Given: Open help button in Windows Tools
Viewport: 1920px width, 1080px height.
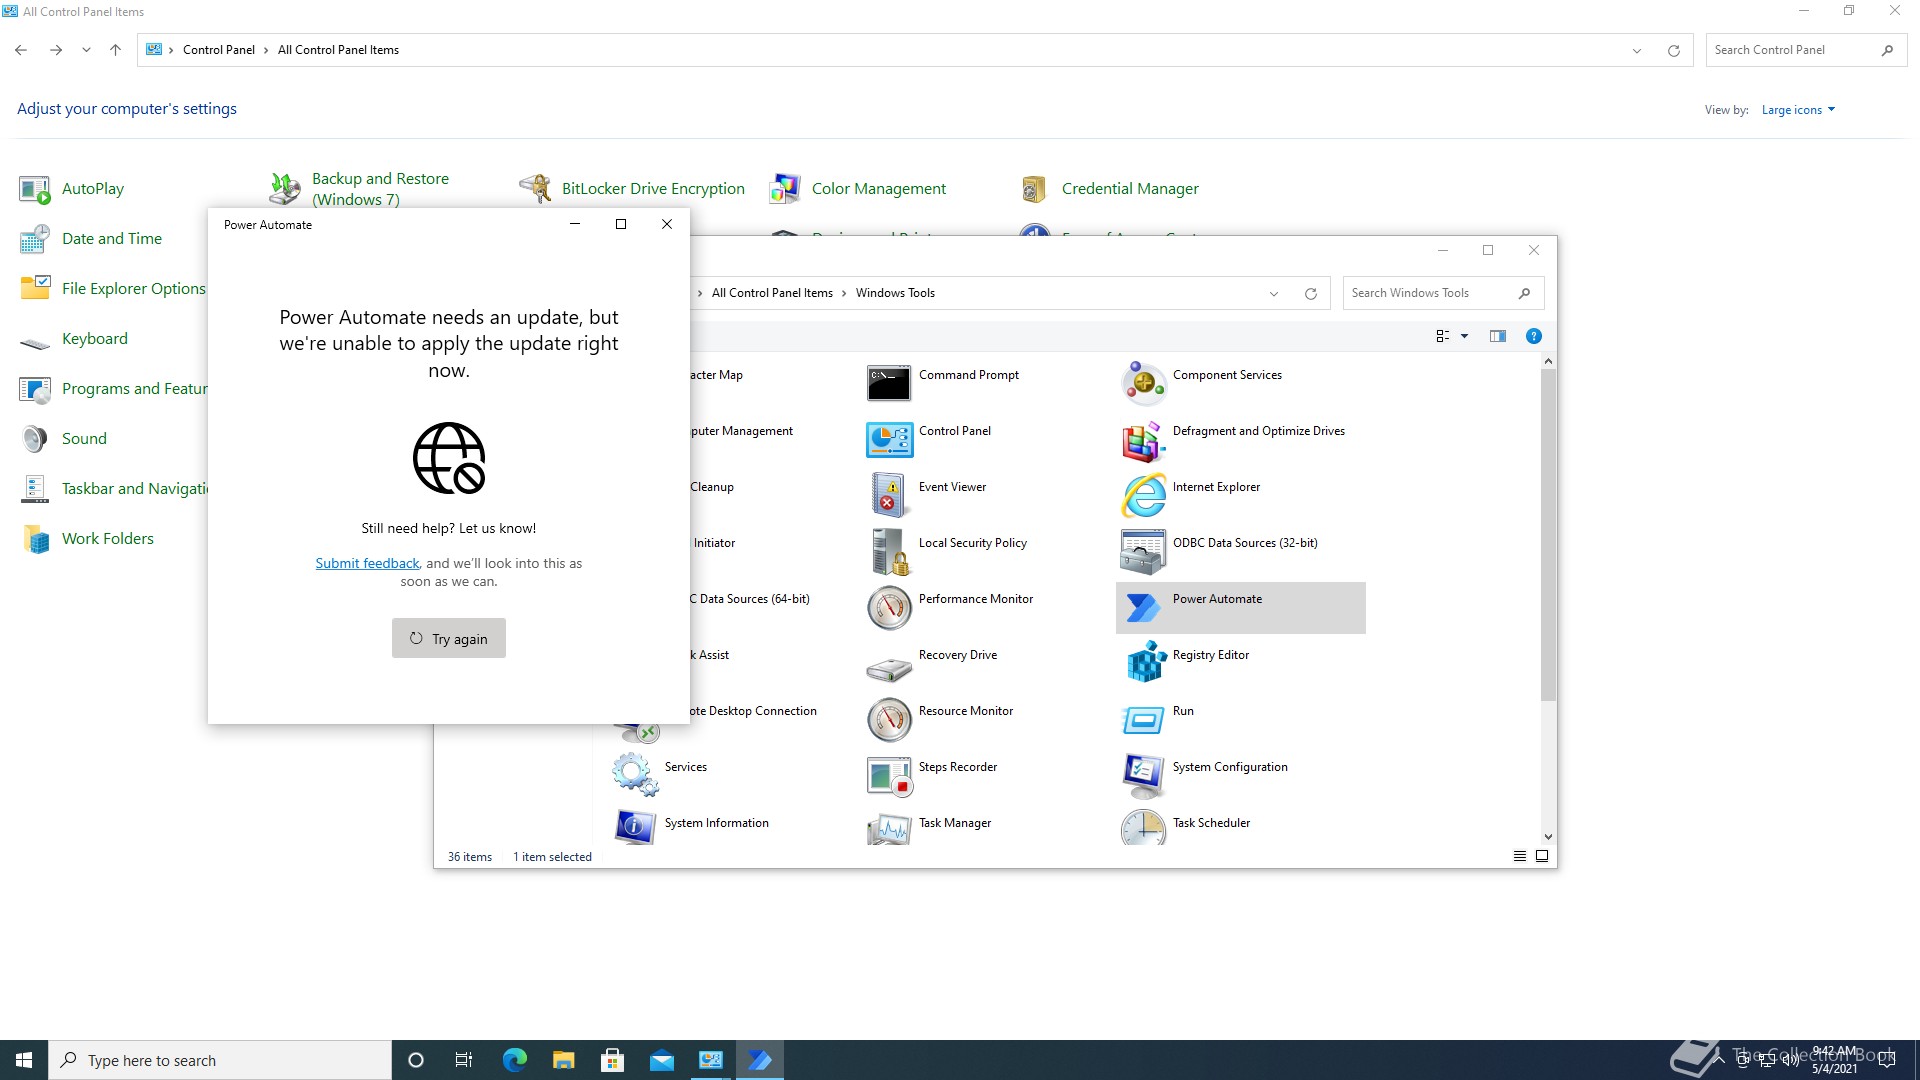Looking at the screenshot, I should click(x=1533, y=336).
